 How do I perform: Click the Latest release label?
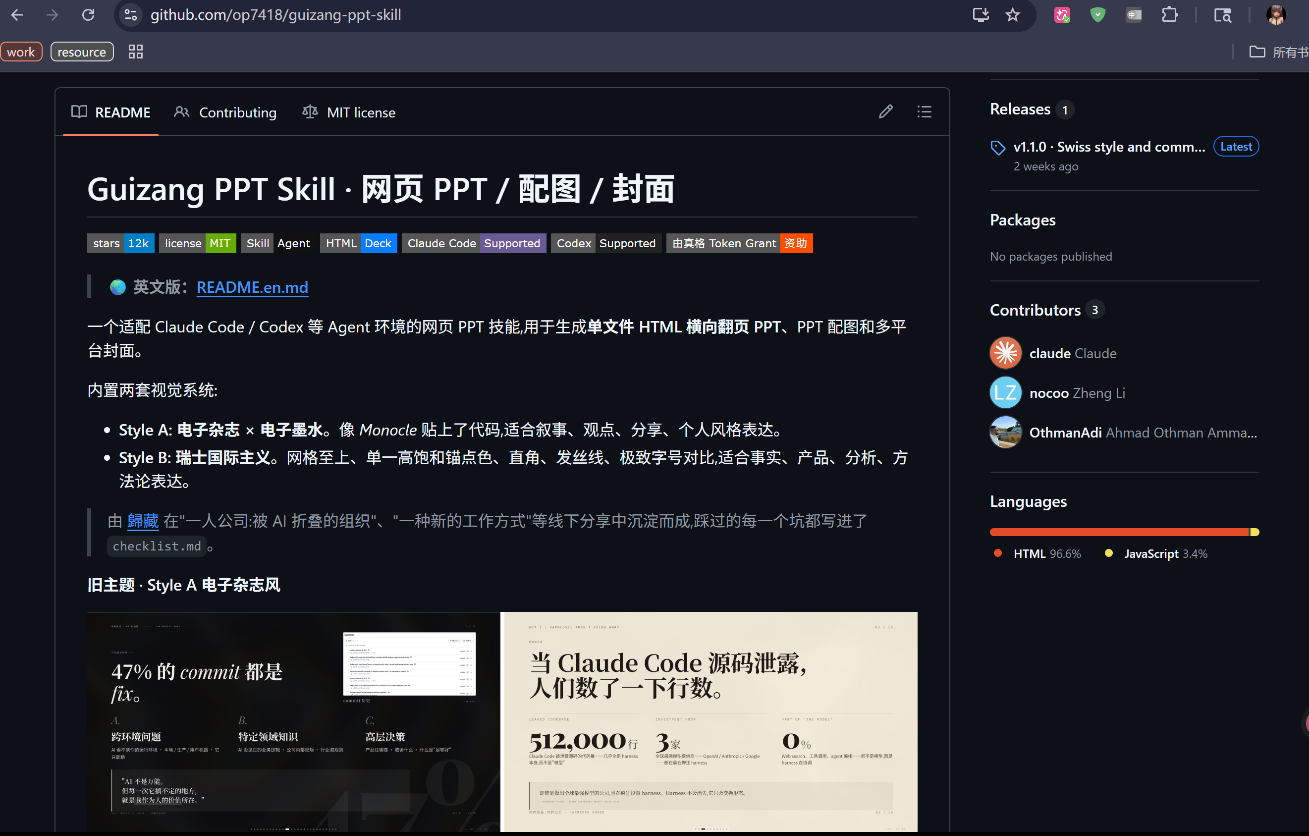[1236, 147]
